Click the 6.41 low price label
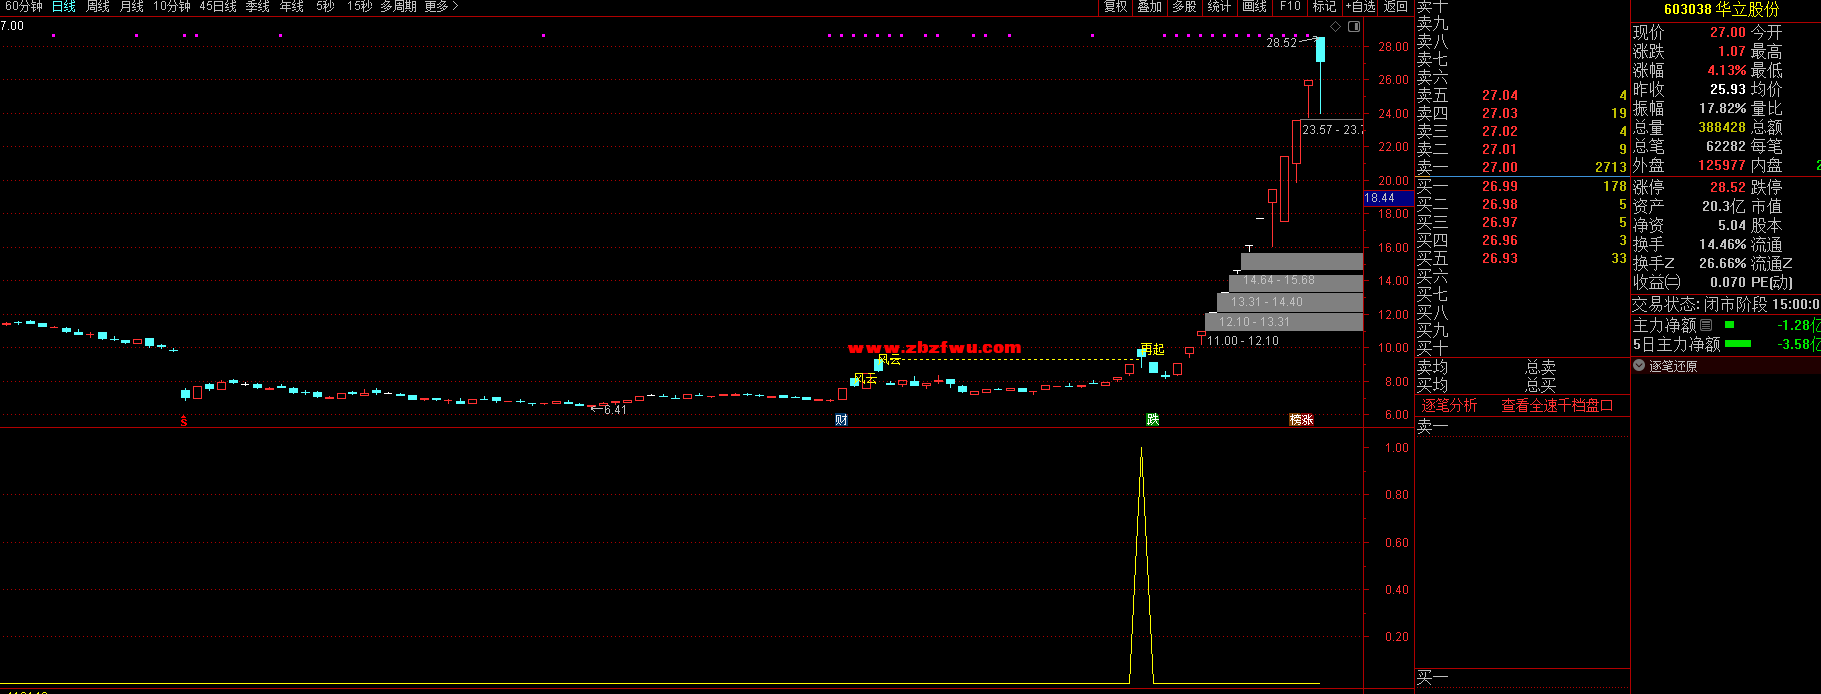 coord(615,410)
